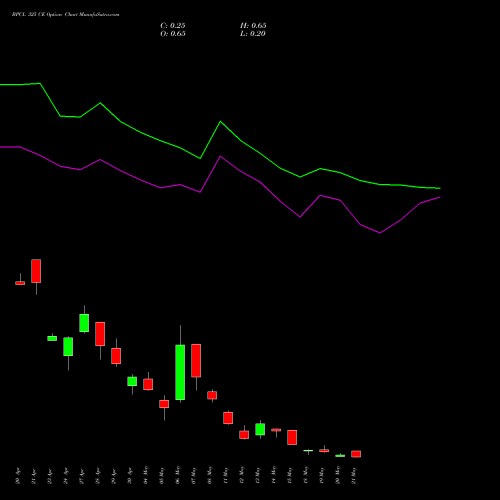
Task: Select the green candle above 13 May
Action: click(x=260, y=429)
